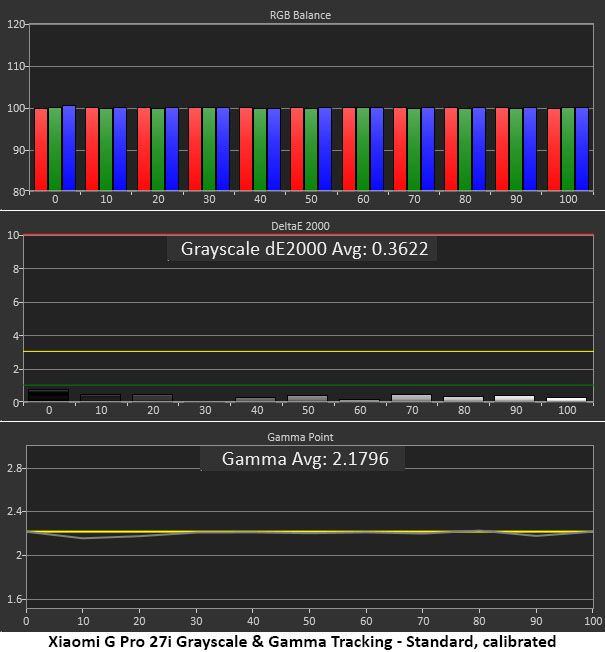The image size is (605, 652).
Task: Click the 110 y-axis label in RGB Balance
Action: [16, 66]
